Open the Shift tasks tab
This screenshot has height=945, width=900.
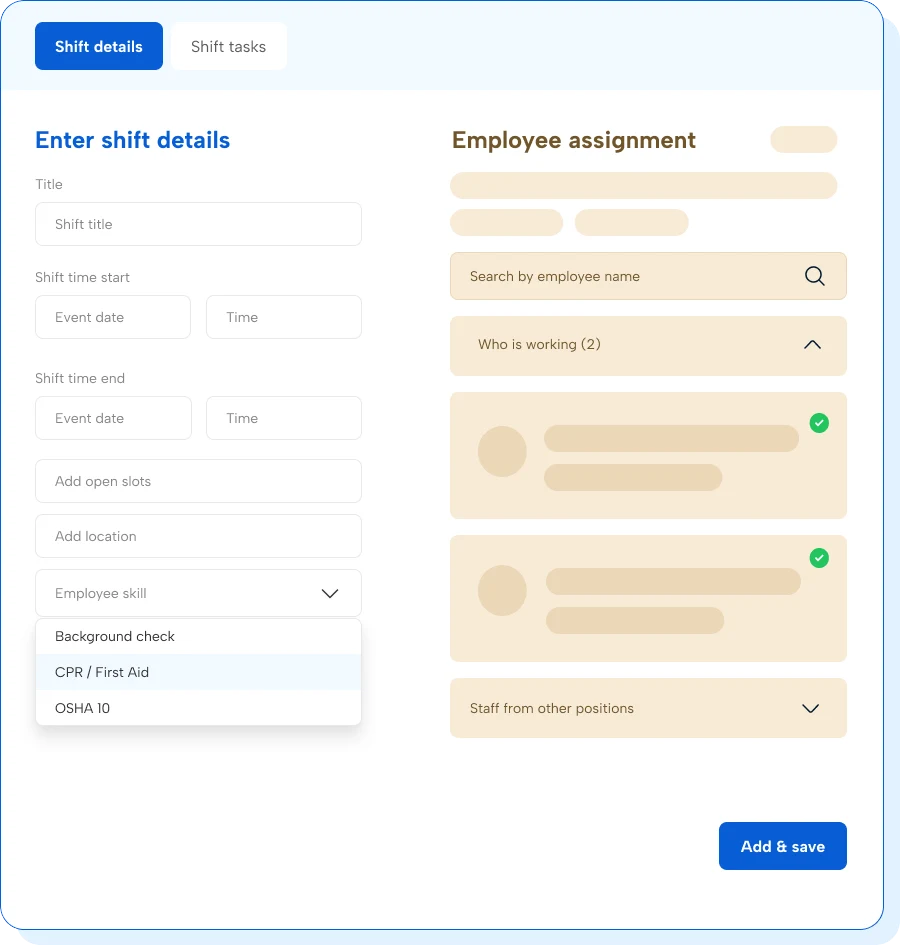tap(228, 46)
